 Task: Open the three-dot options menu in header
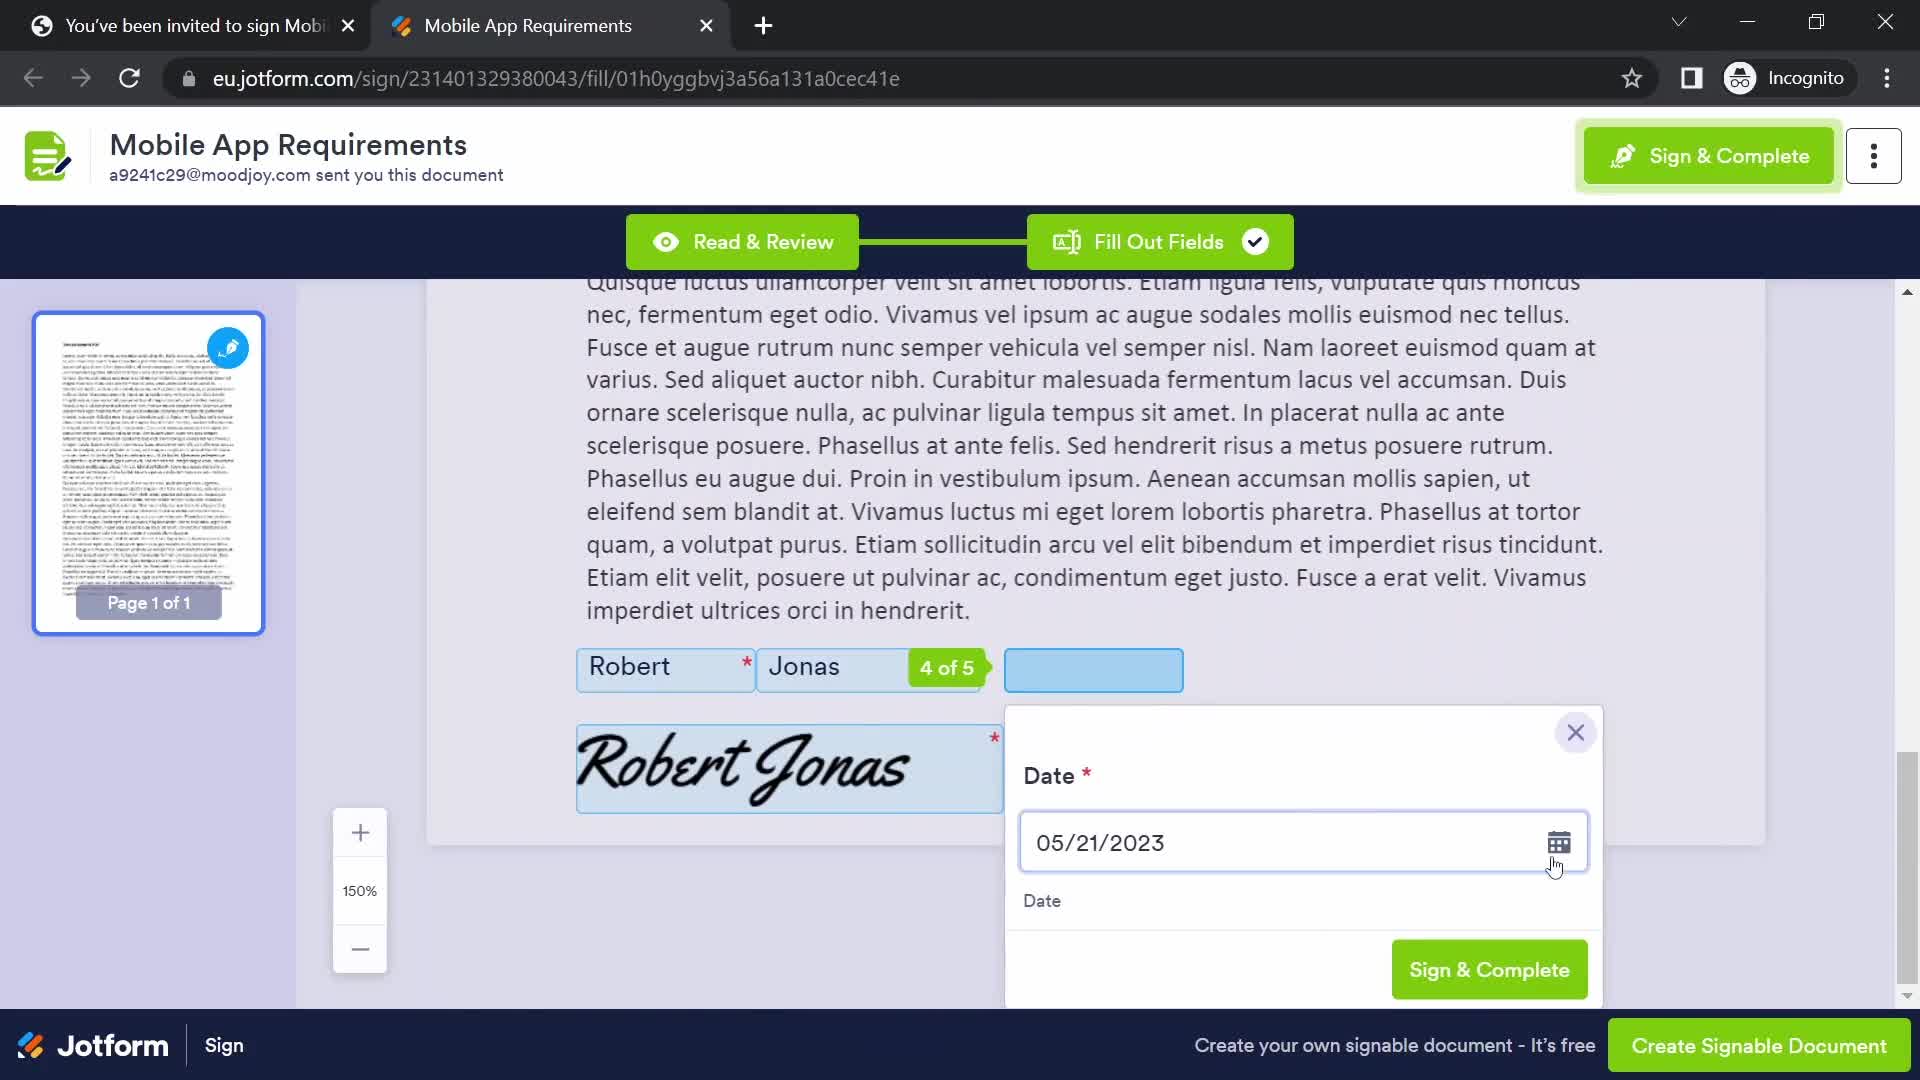(x=1873, y=156)
